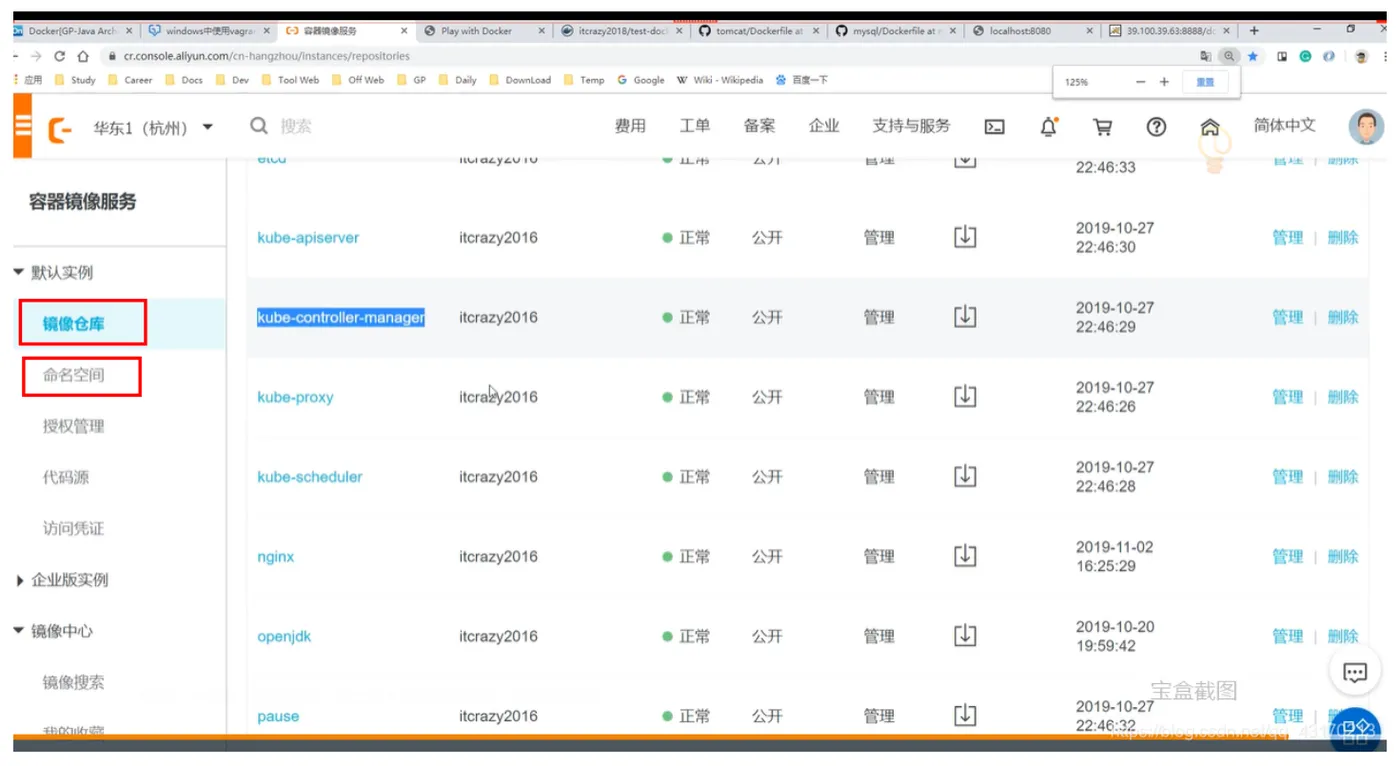Open the 备案 menu
This screenshot has height=766, width=1400.
(759, 126)
